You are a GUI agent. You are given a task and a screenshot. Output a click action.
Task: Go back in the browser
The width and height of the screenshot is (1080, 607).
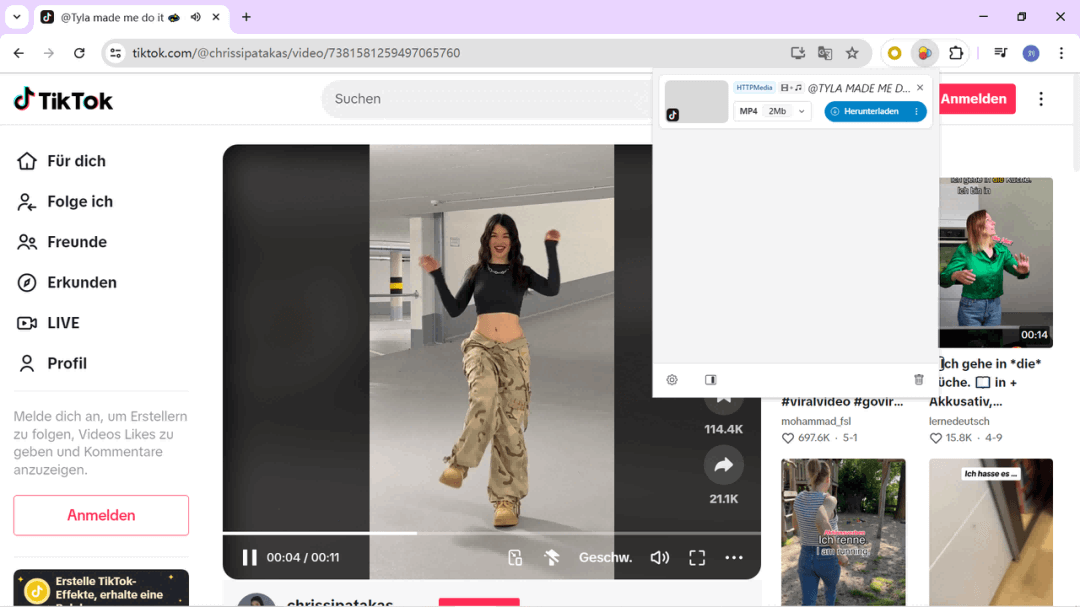pos(19,53)
